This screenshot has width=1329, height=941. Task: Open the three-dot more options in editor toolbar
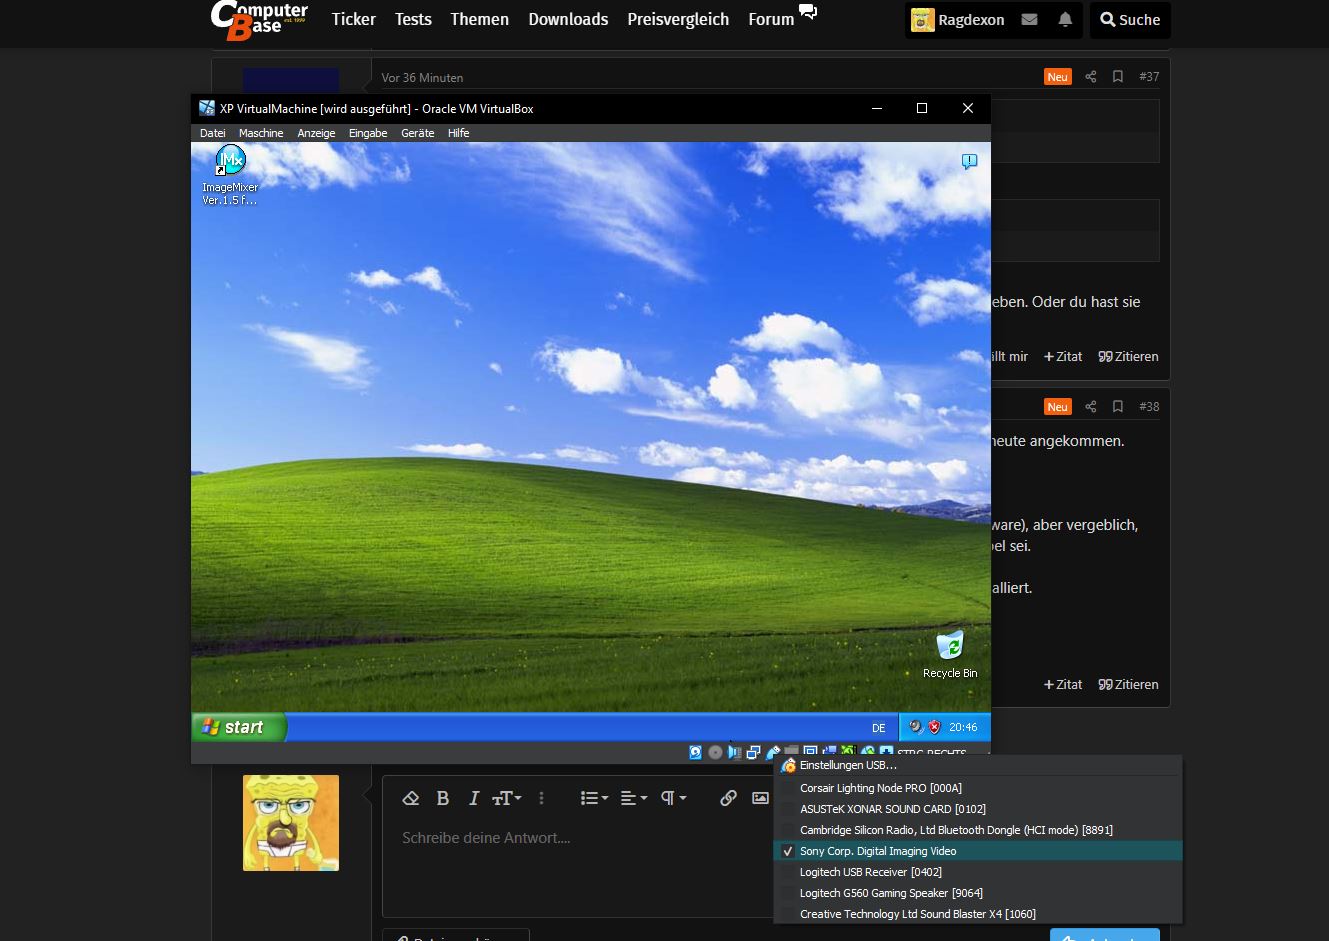click(541, 798)
